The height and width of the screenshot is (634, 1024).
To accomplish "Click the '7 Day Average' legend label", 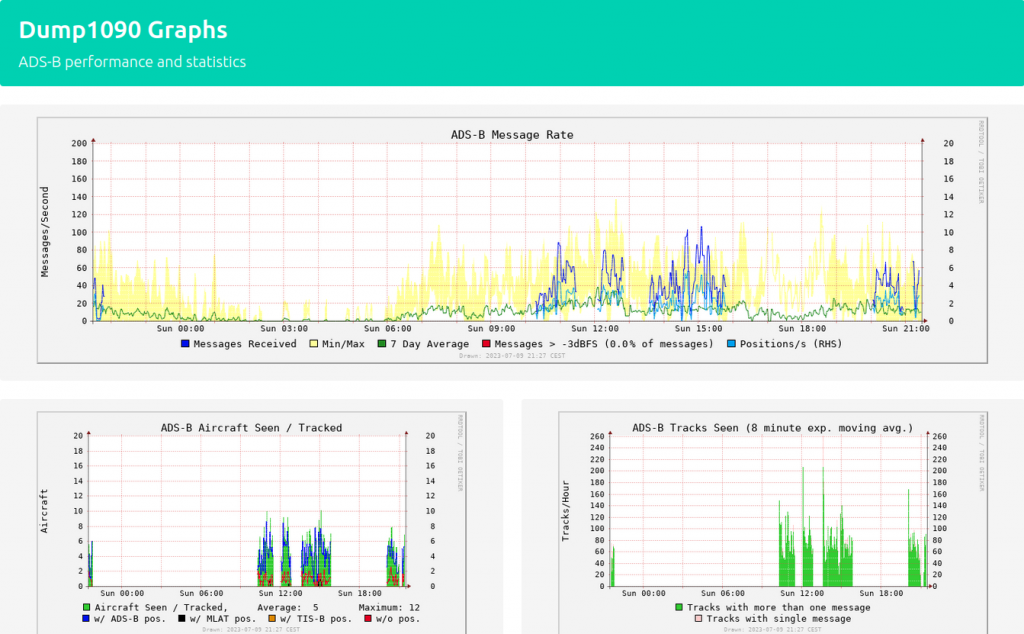I will (x=430, y=343).
